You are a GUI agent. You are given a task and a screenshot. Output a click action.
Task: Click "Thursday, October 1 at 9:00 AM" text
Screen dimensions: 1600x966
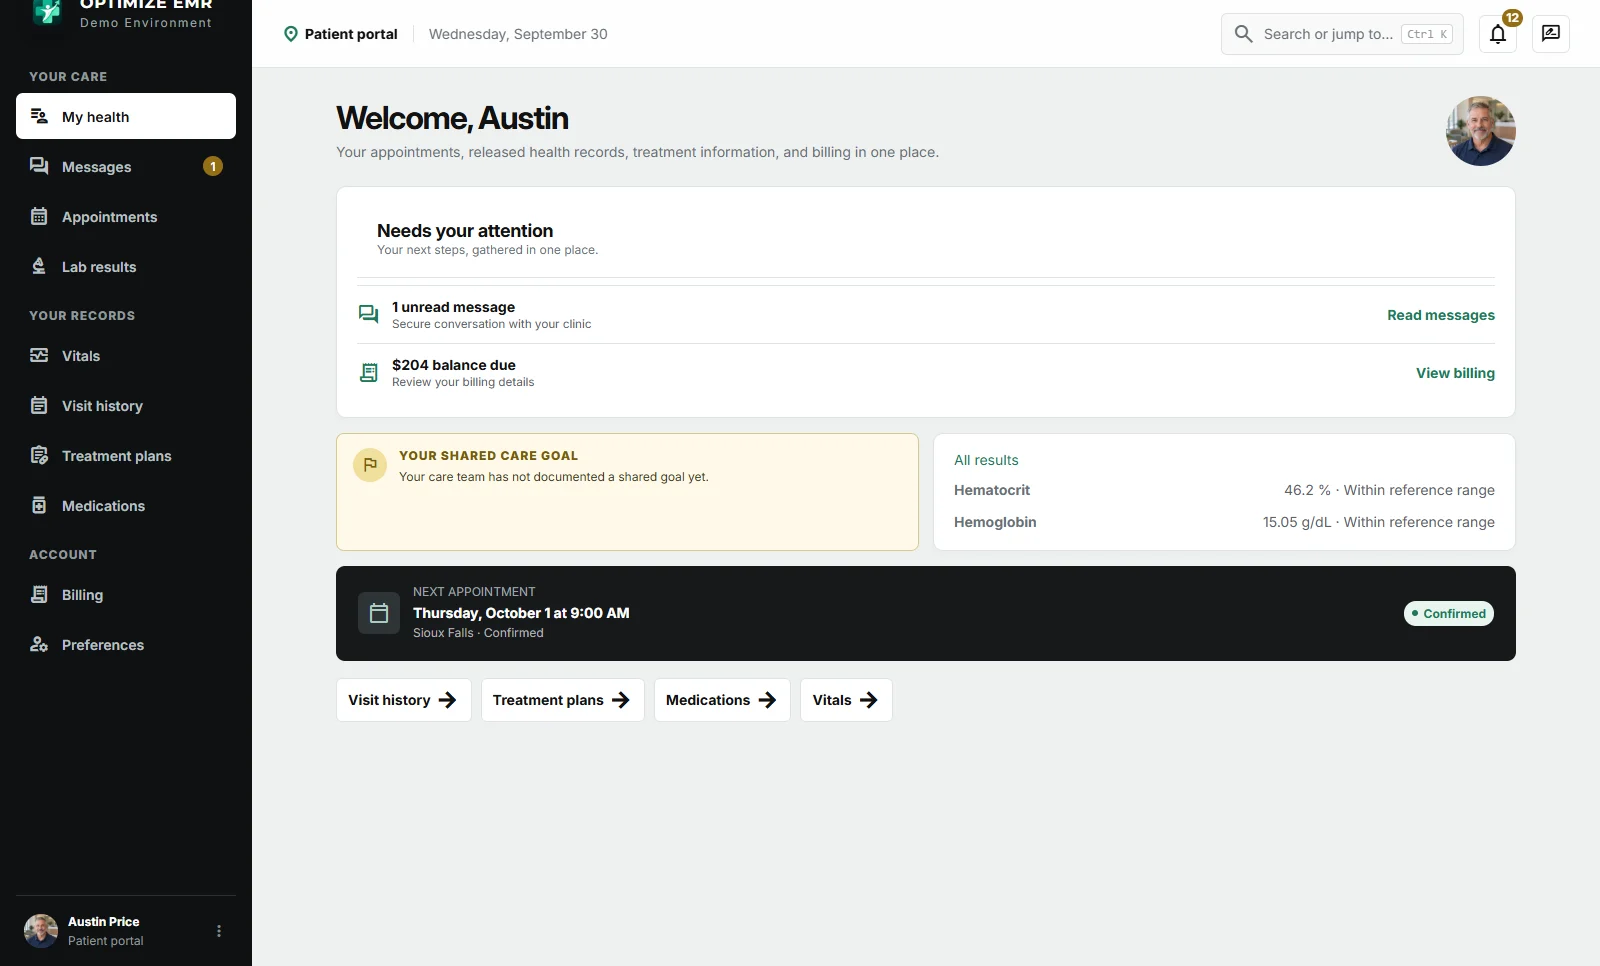pyautogui.click(x=521, y=613)
